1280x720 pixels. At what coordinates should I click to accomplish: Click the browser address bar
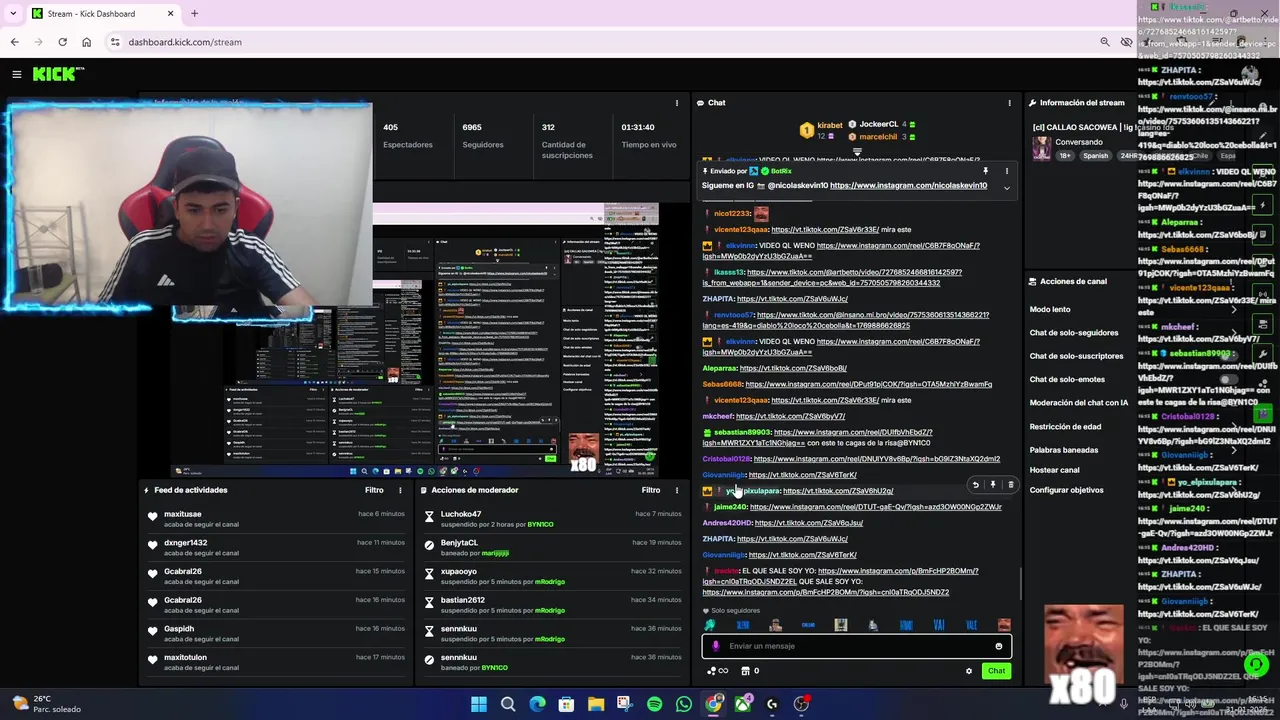click(600, 42)
